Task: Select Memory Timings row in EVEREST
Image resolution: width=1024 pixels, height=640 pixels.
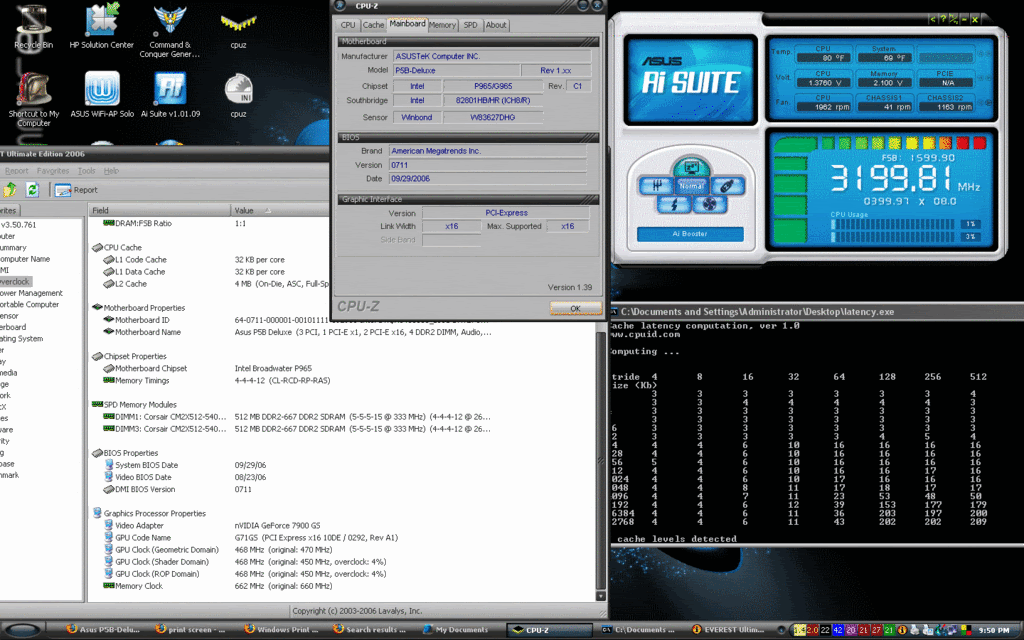Action: click(x=216, y=381)
